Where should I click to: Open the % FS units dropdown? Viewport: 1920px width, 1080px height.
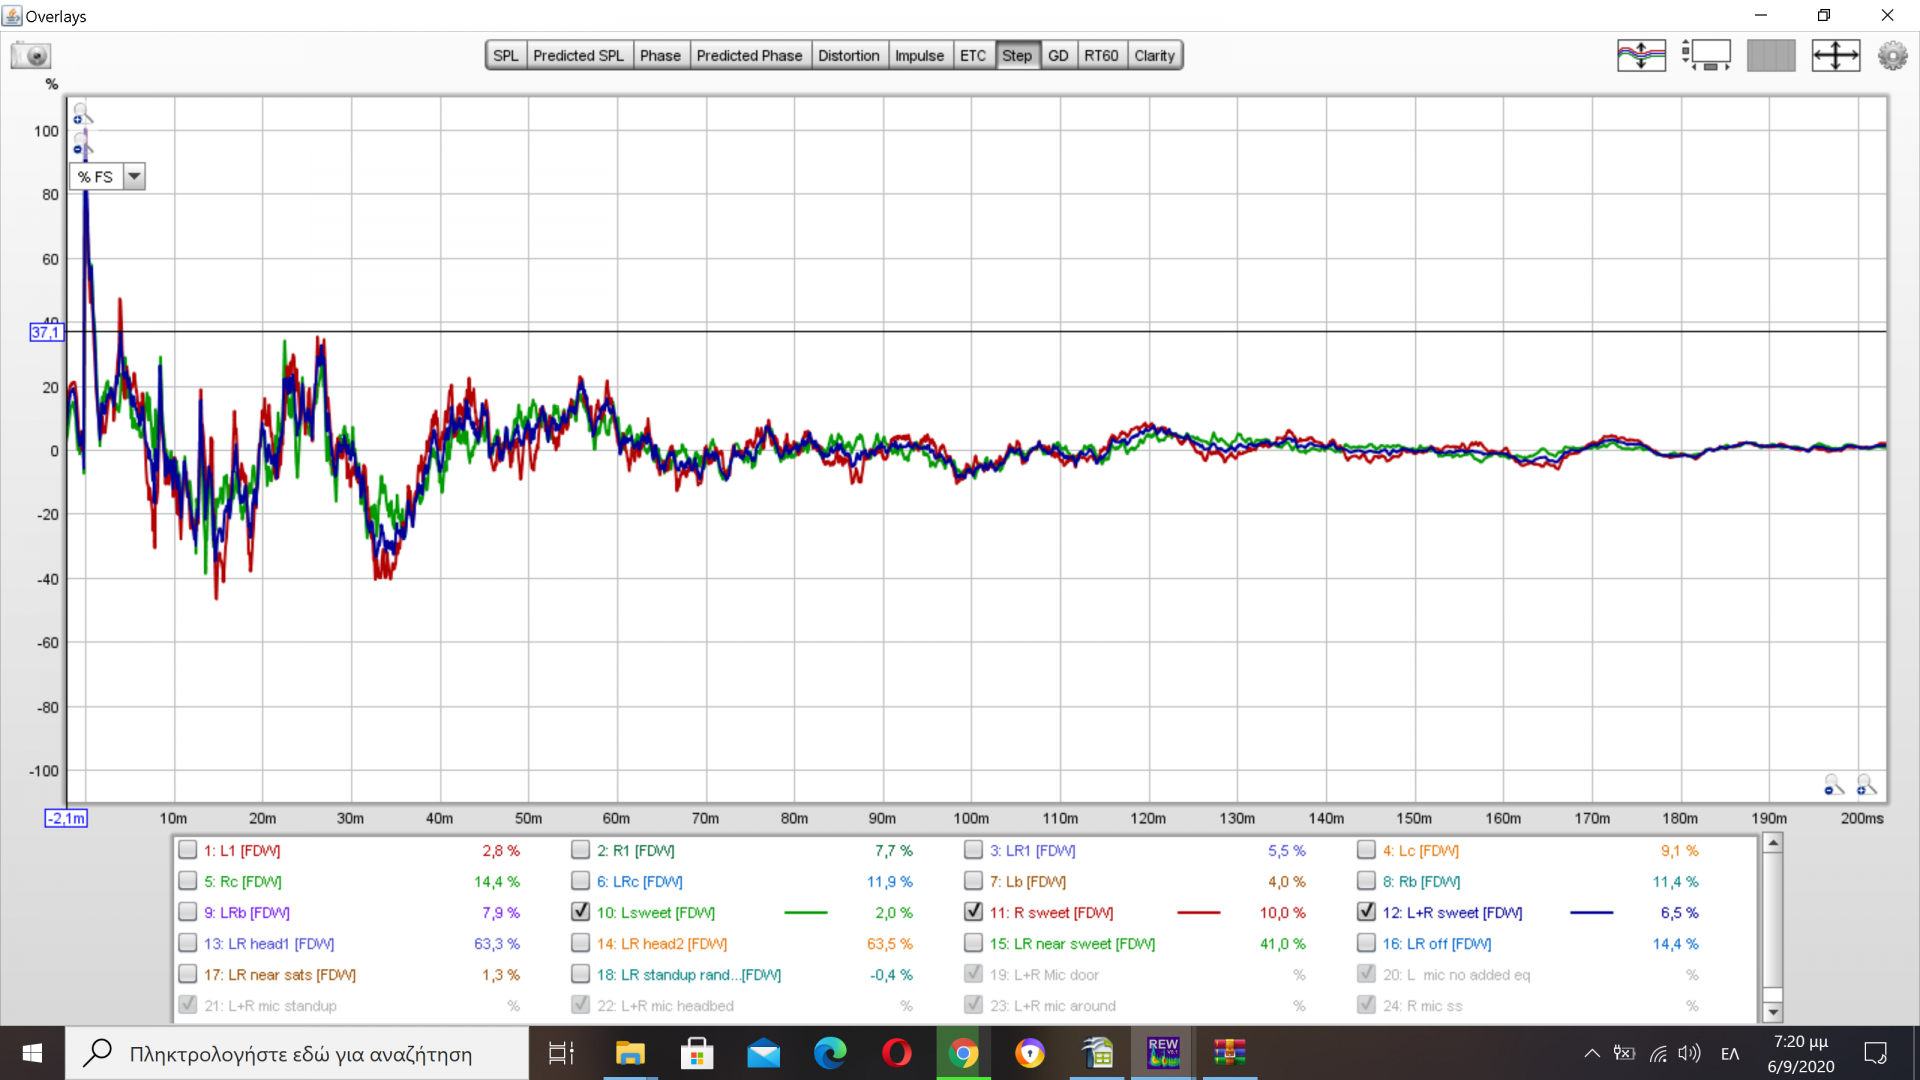[134, 177]
